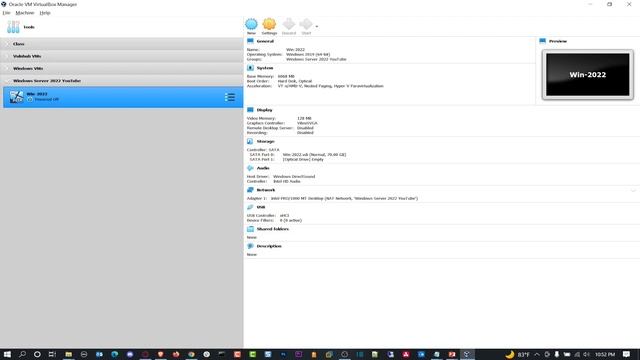Image resolution: width=640 pixels, height=360 pixels.
Task: Expand the Class VM group
Action: point(122,44)
